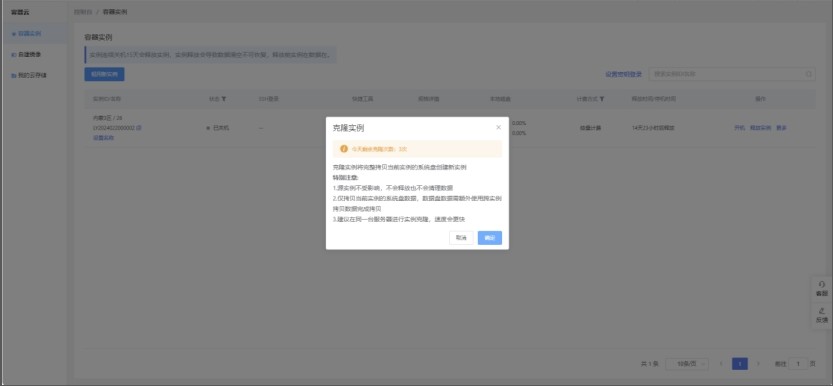
Task: Click the 14天23小时后释放 release time cell
Action: tap(652, 128)
